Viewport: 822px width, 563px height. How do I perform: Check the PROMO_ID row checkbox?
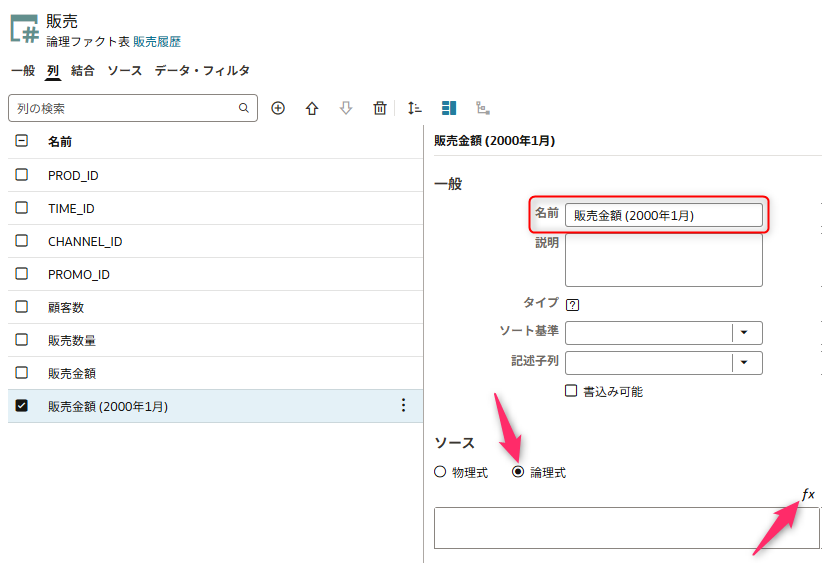(x=21, y=274)
